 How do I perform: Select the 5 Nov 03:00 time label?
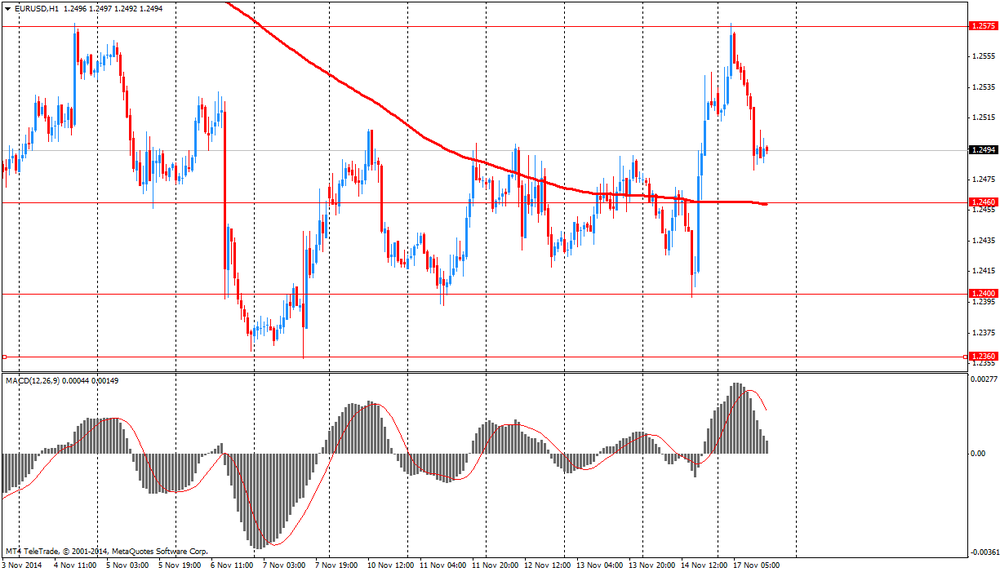[x=128, y=565]
